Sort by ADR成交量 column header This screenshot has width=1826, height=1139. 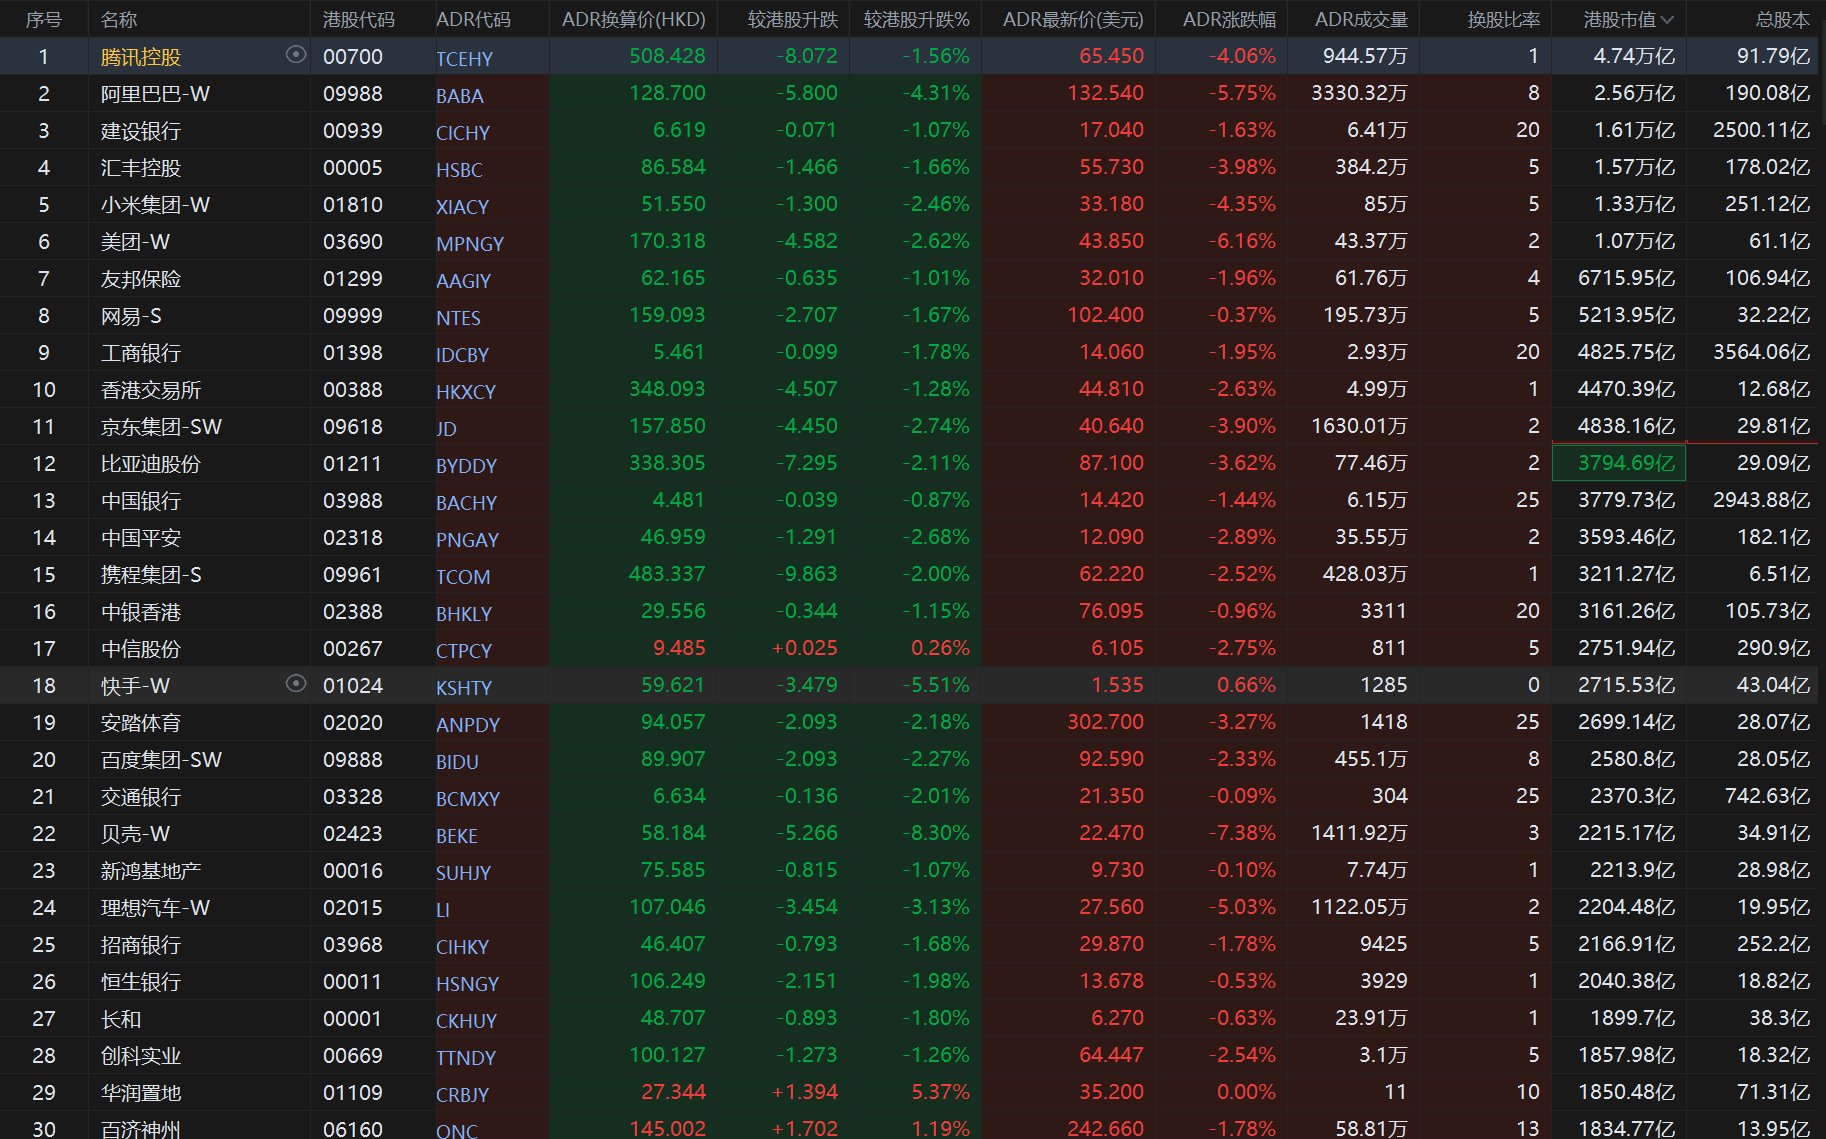pyautogui.click(x=1361, y=20)
